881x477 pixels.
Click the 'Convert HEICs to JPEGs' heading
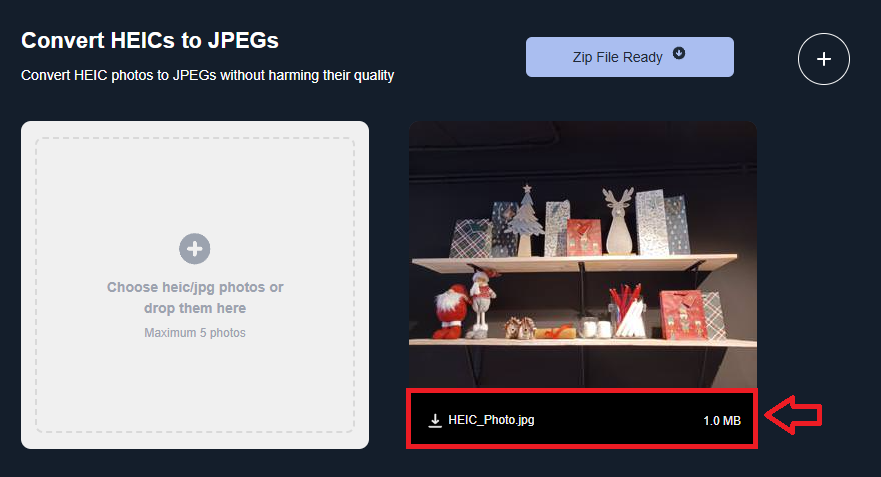click(150, 40)
